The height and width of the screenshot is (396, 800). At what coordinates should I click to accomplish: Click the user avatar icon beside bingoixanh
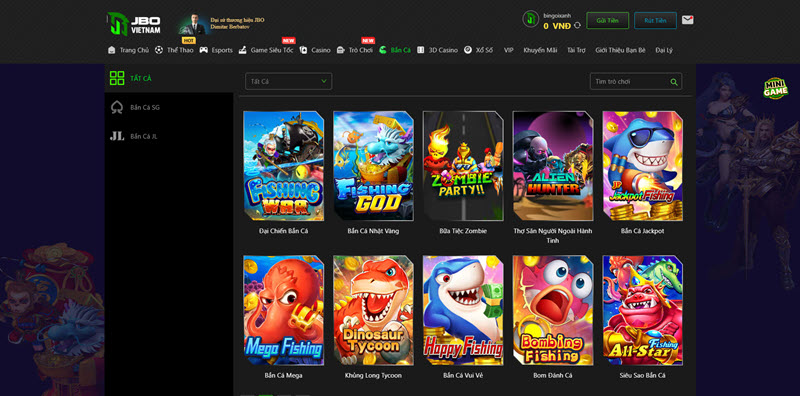531,19
